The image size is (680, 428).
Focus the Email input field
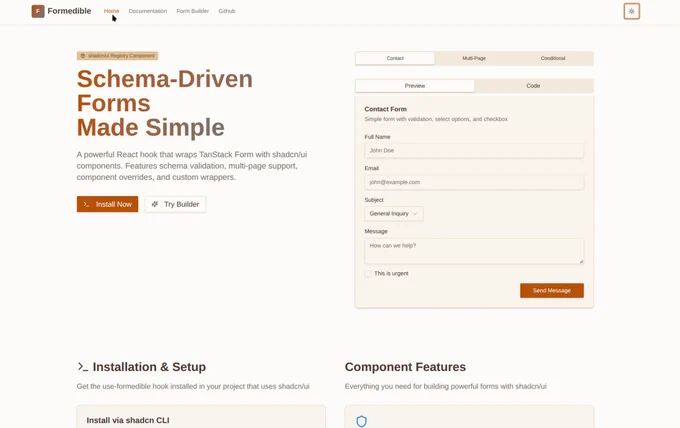click(474, 182)
